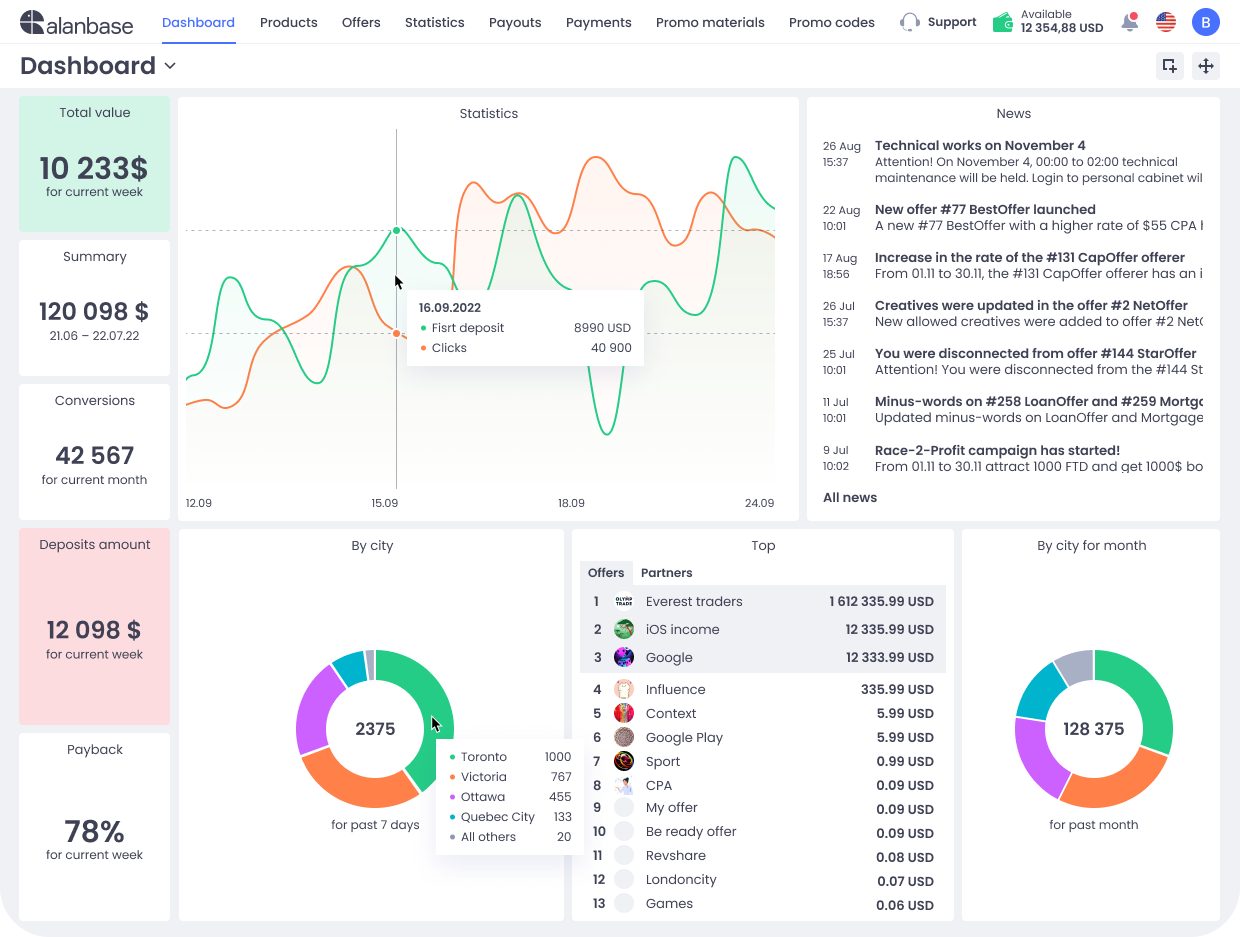Image resolution: width=1240 pixels, height=937 pixels.
Task: Expand the Dashboard title dropdown chevron
Action: [x=170, y=66]
